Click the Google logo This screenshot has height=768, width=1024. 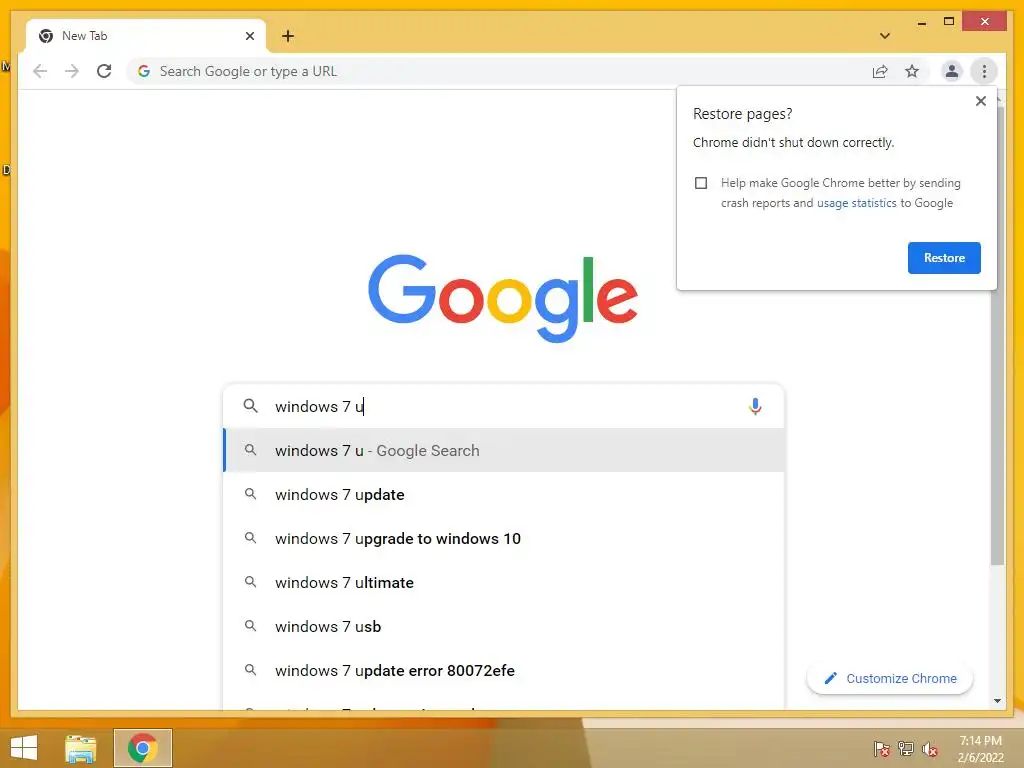point(503,298)
